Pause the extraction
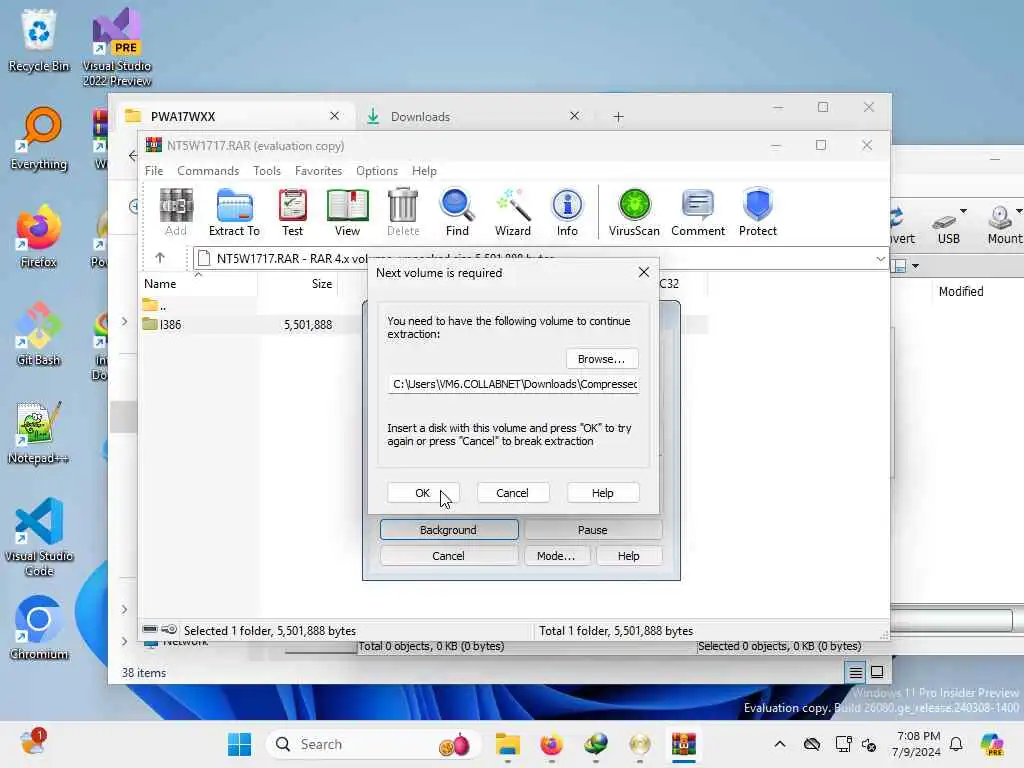 point(593,530)
